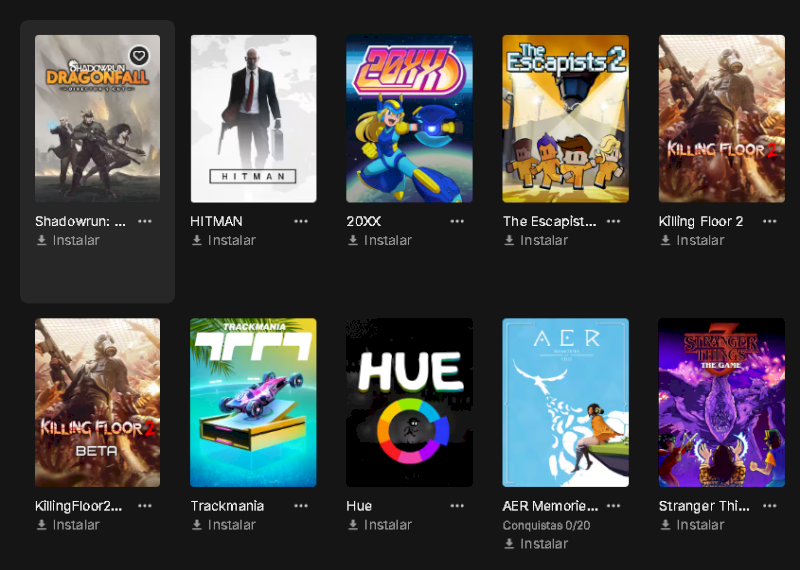Click Conquistas 0/20 under AER Memories
The height and width of the screenshot is (570, 800).
pos(546,525)
